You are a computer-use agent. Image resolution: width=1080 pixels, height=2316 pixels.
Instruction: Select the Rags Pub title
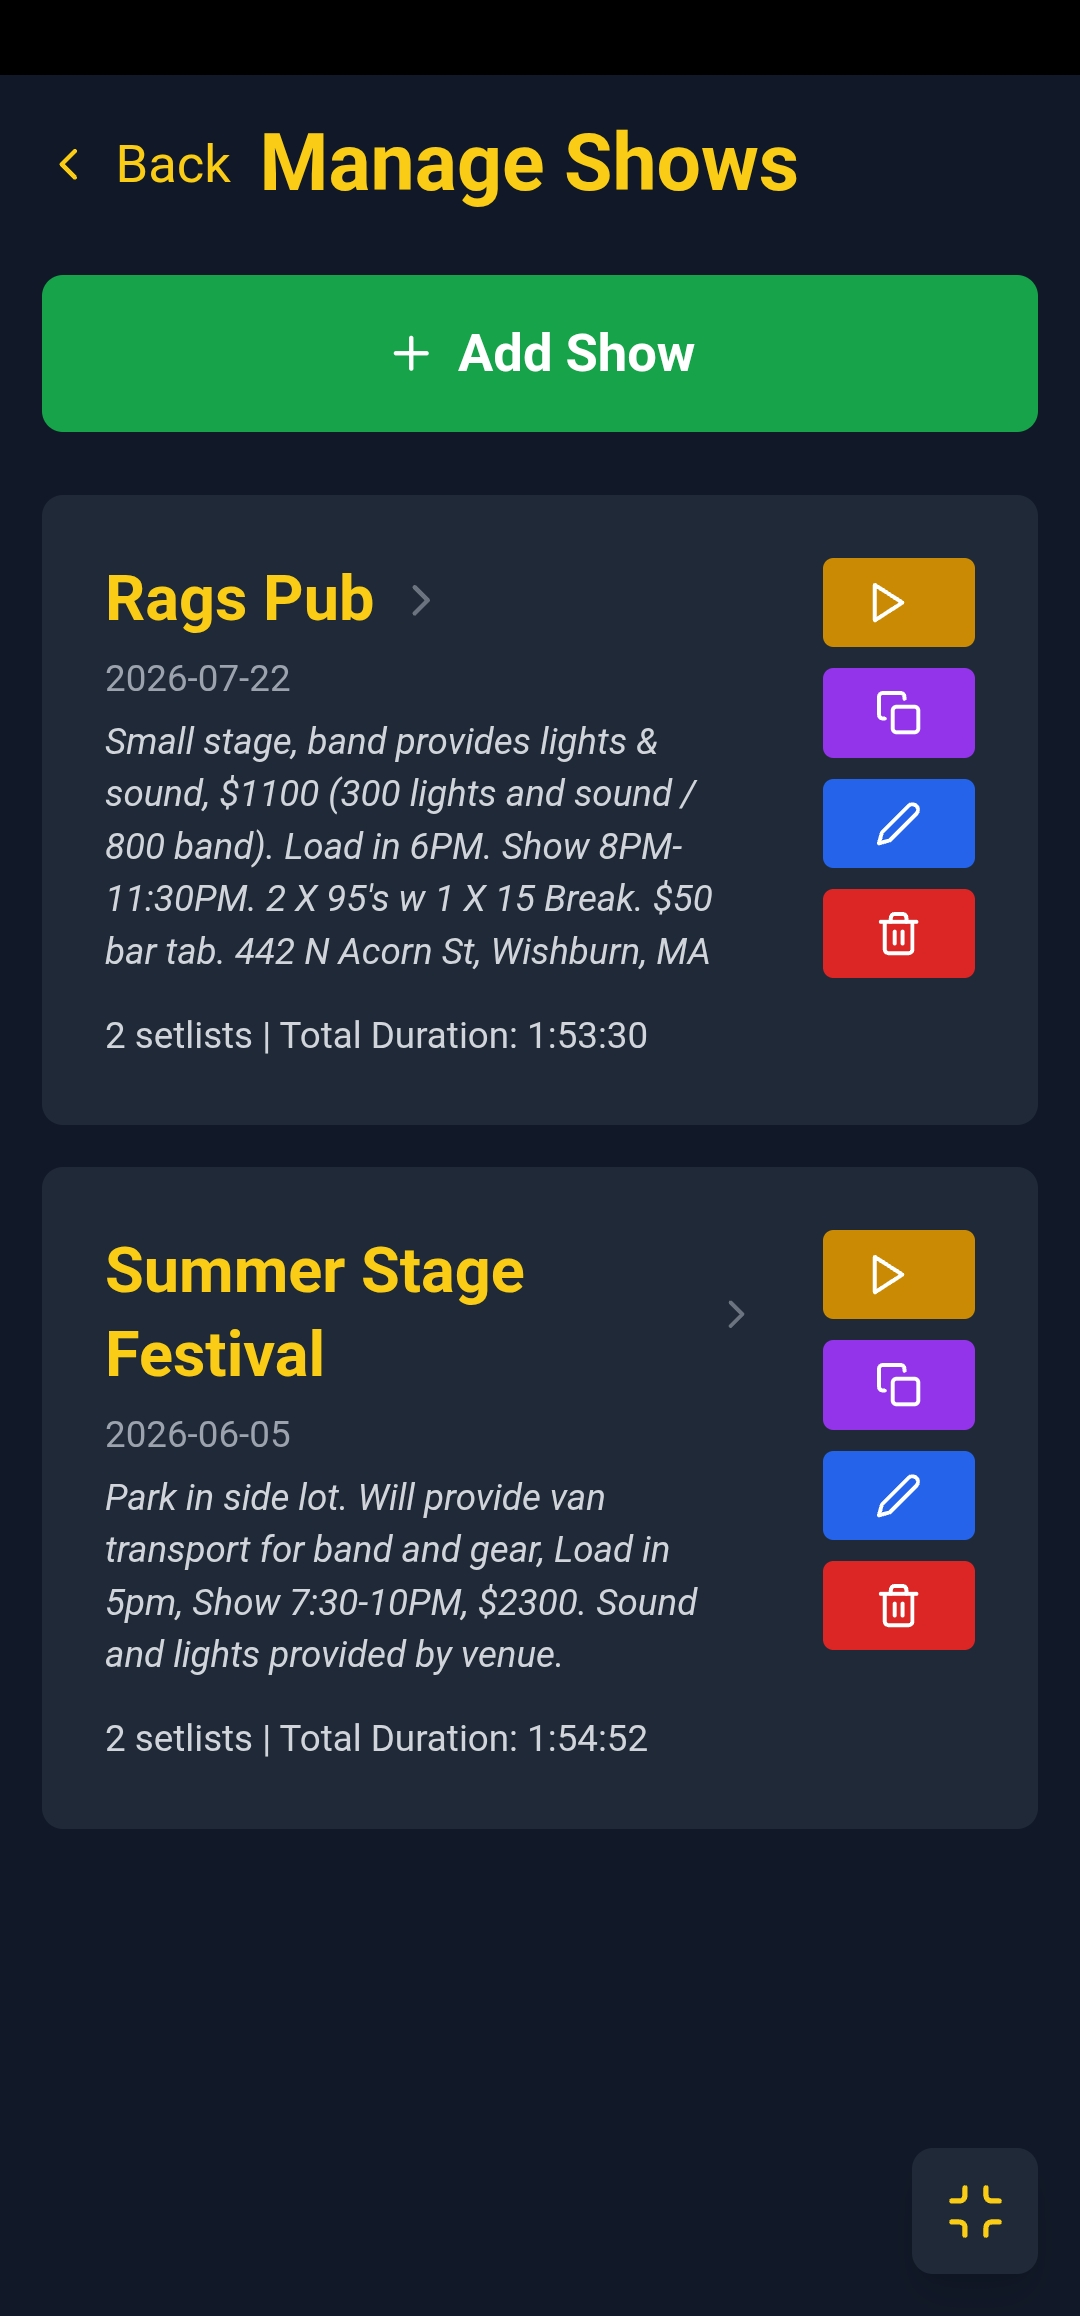point(238,599)
